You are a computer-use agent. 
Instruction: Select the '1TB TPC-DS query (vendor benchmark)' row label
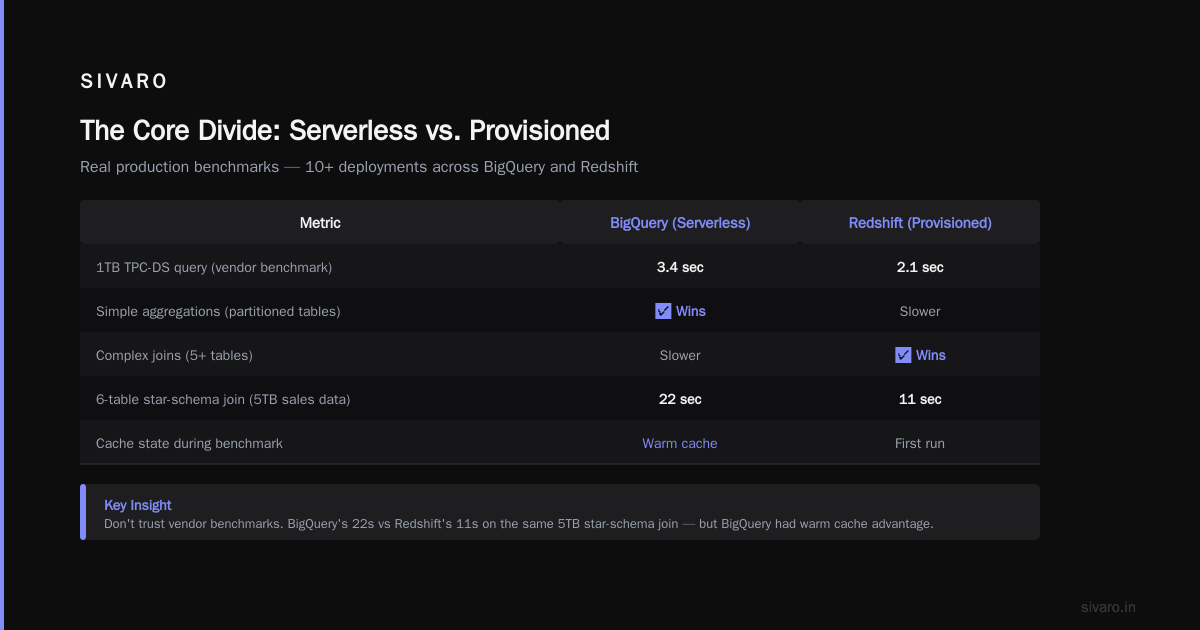click(x=214, y=267)
